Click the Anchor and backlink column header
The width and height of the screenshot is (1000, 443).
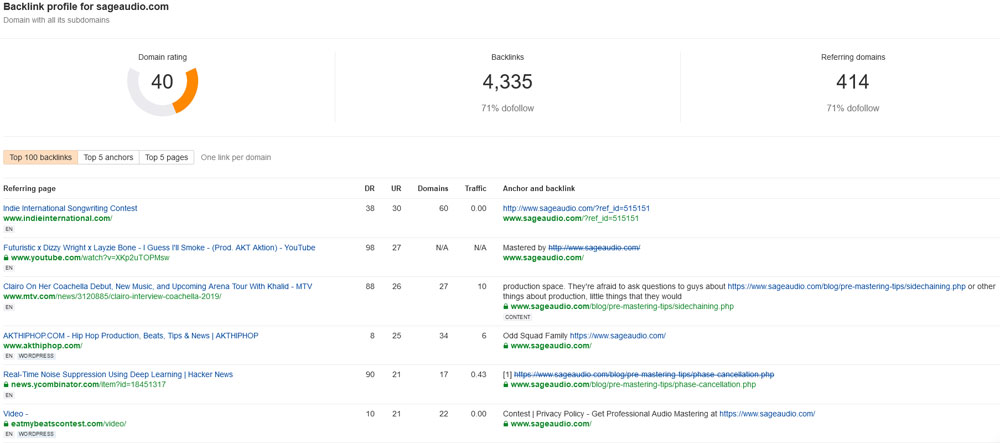pyautogui.click(x=539, y=189)
